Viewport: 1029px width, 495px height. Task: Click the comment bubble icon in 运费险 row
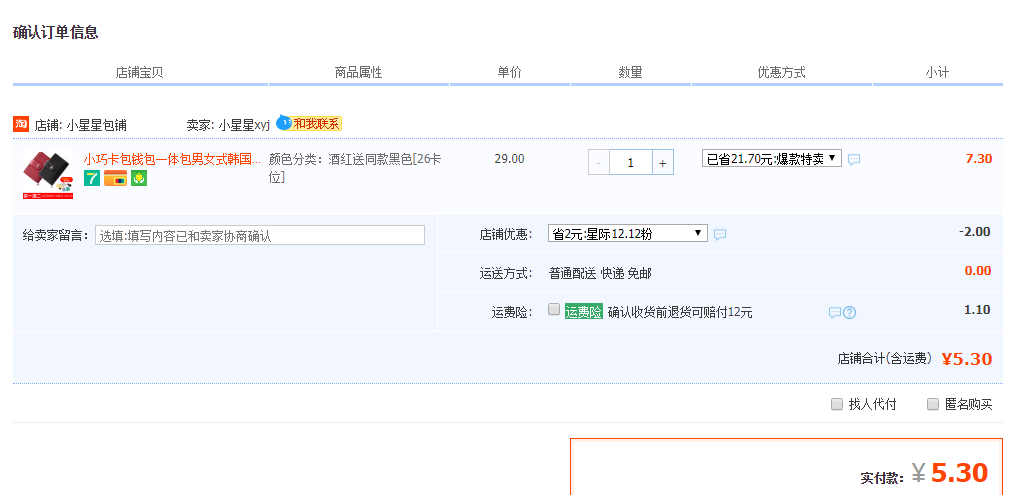pos(835,312)
